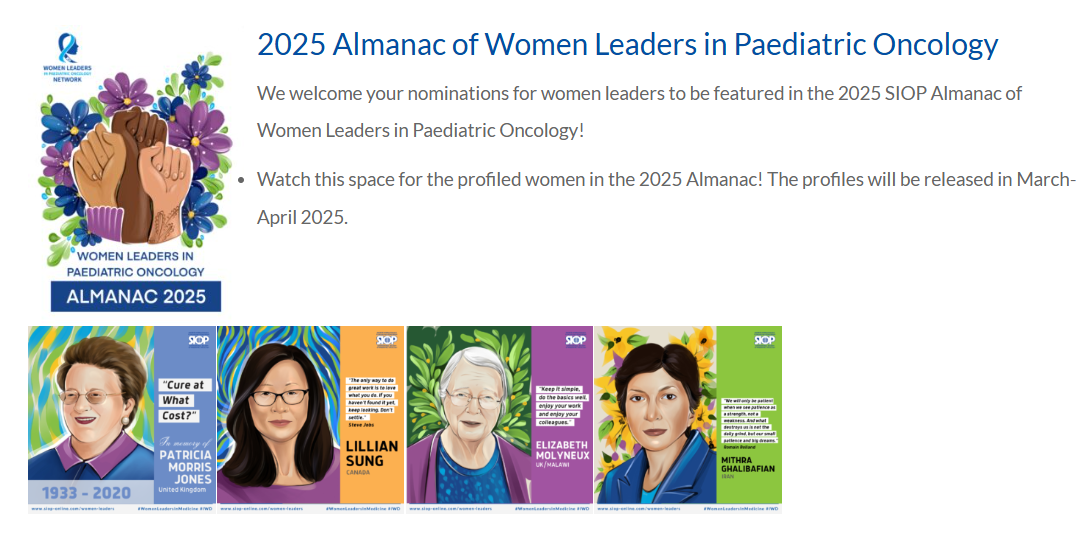Image resolution: width=1090 pixels, height=546 pixels.
Task: Open the Mithra Ghalibafian profile card
Action: [x=688, y=418]
